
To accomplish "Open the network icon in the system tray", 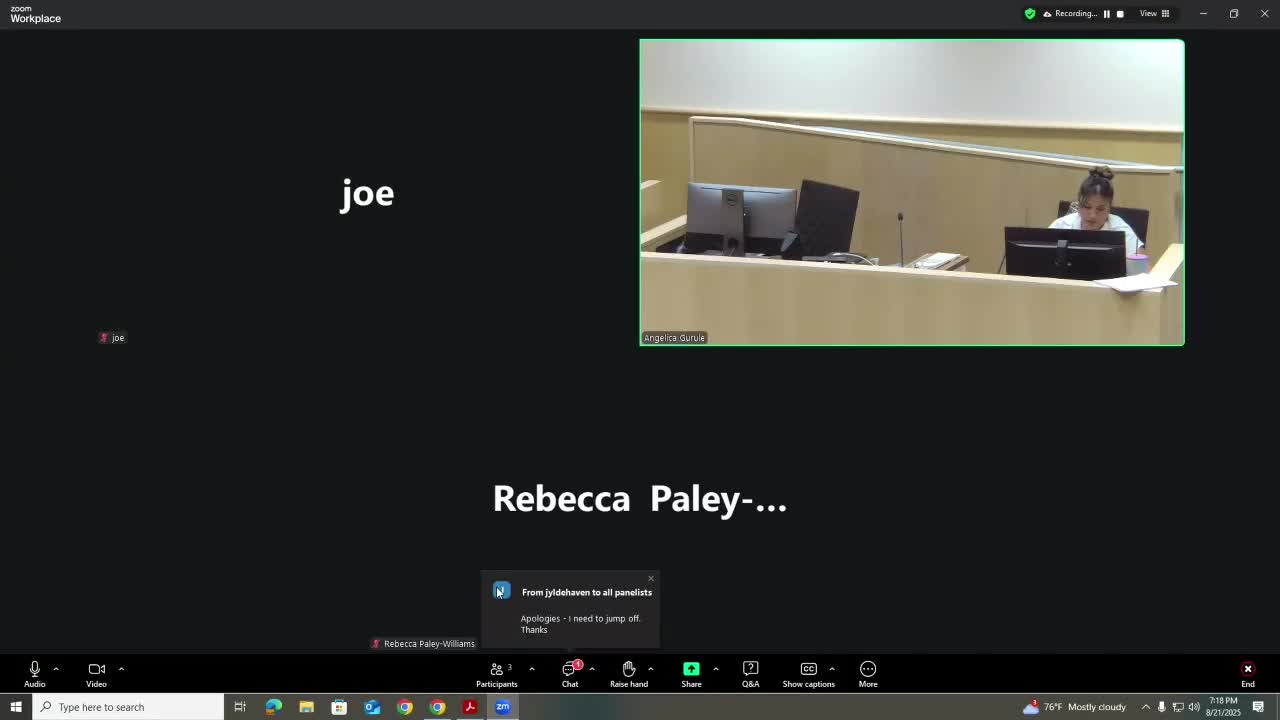I will pos(1178,707).
